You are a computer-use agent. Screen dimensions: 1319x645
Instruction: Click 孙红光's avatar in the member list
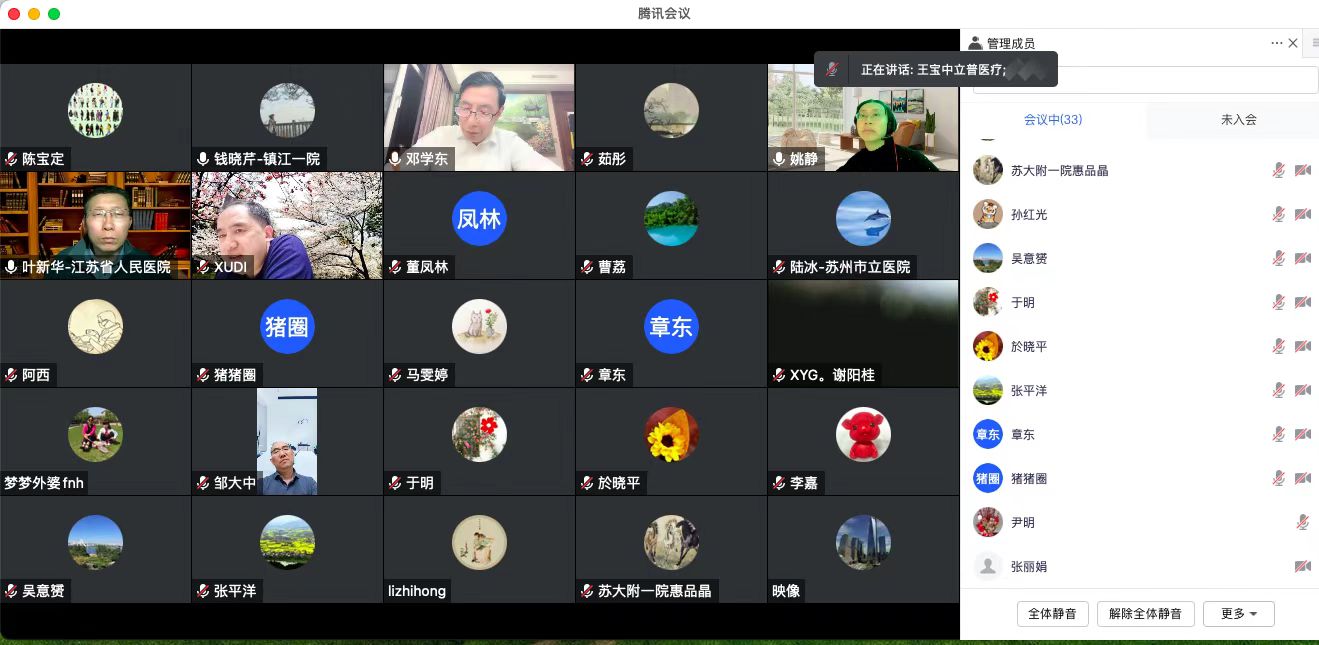pyautogui.click(x=988, y=214)
